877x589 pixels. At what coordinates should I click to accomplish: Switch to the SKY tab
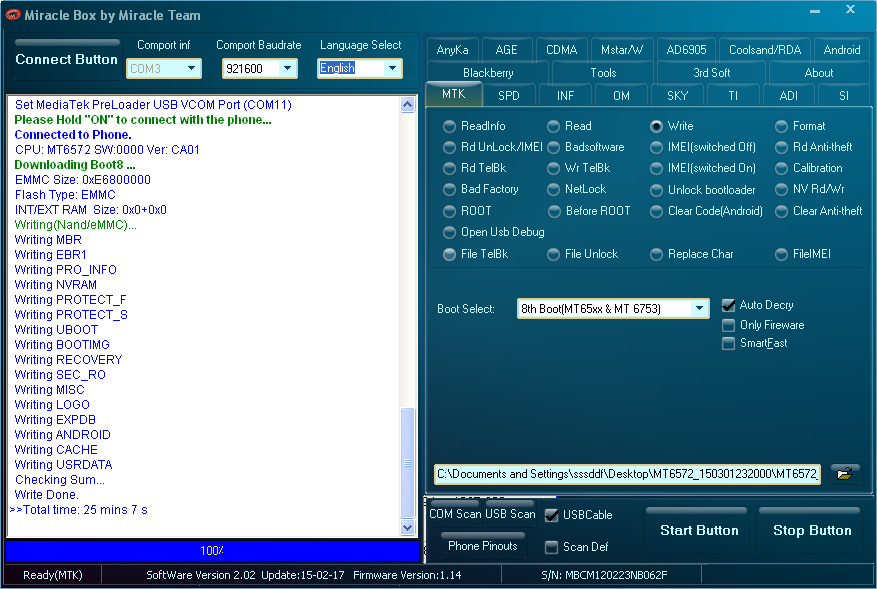pos(677,96)
